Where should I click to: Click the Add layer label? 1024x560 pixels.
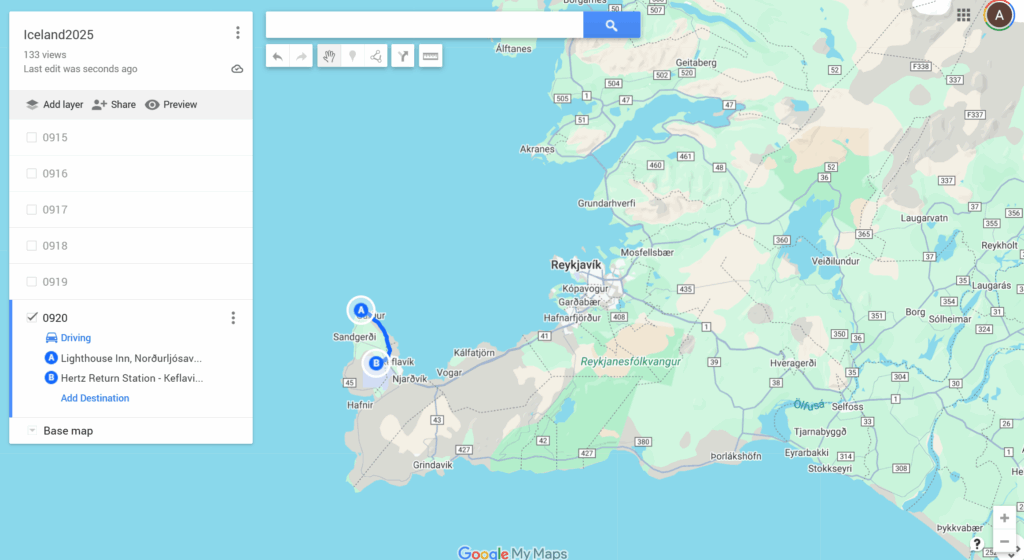pyautogui.click(x=63, y=104)
